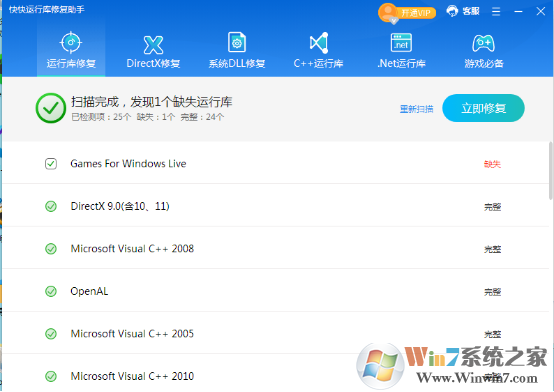
Task: Open the 游戏必备 gamepad icon
Action: pos(483,43)
